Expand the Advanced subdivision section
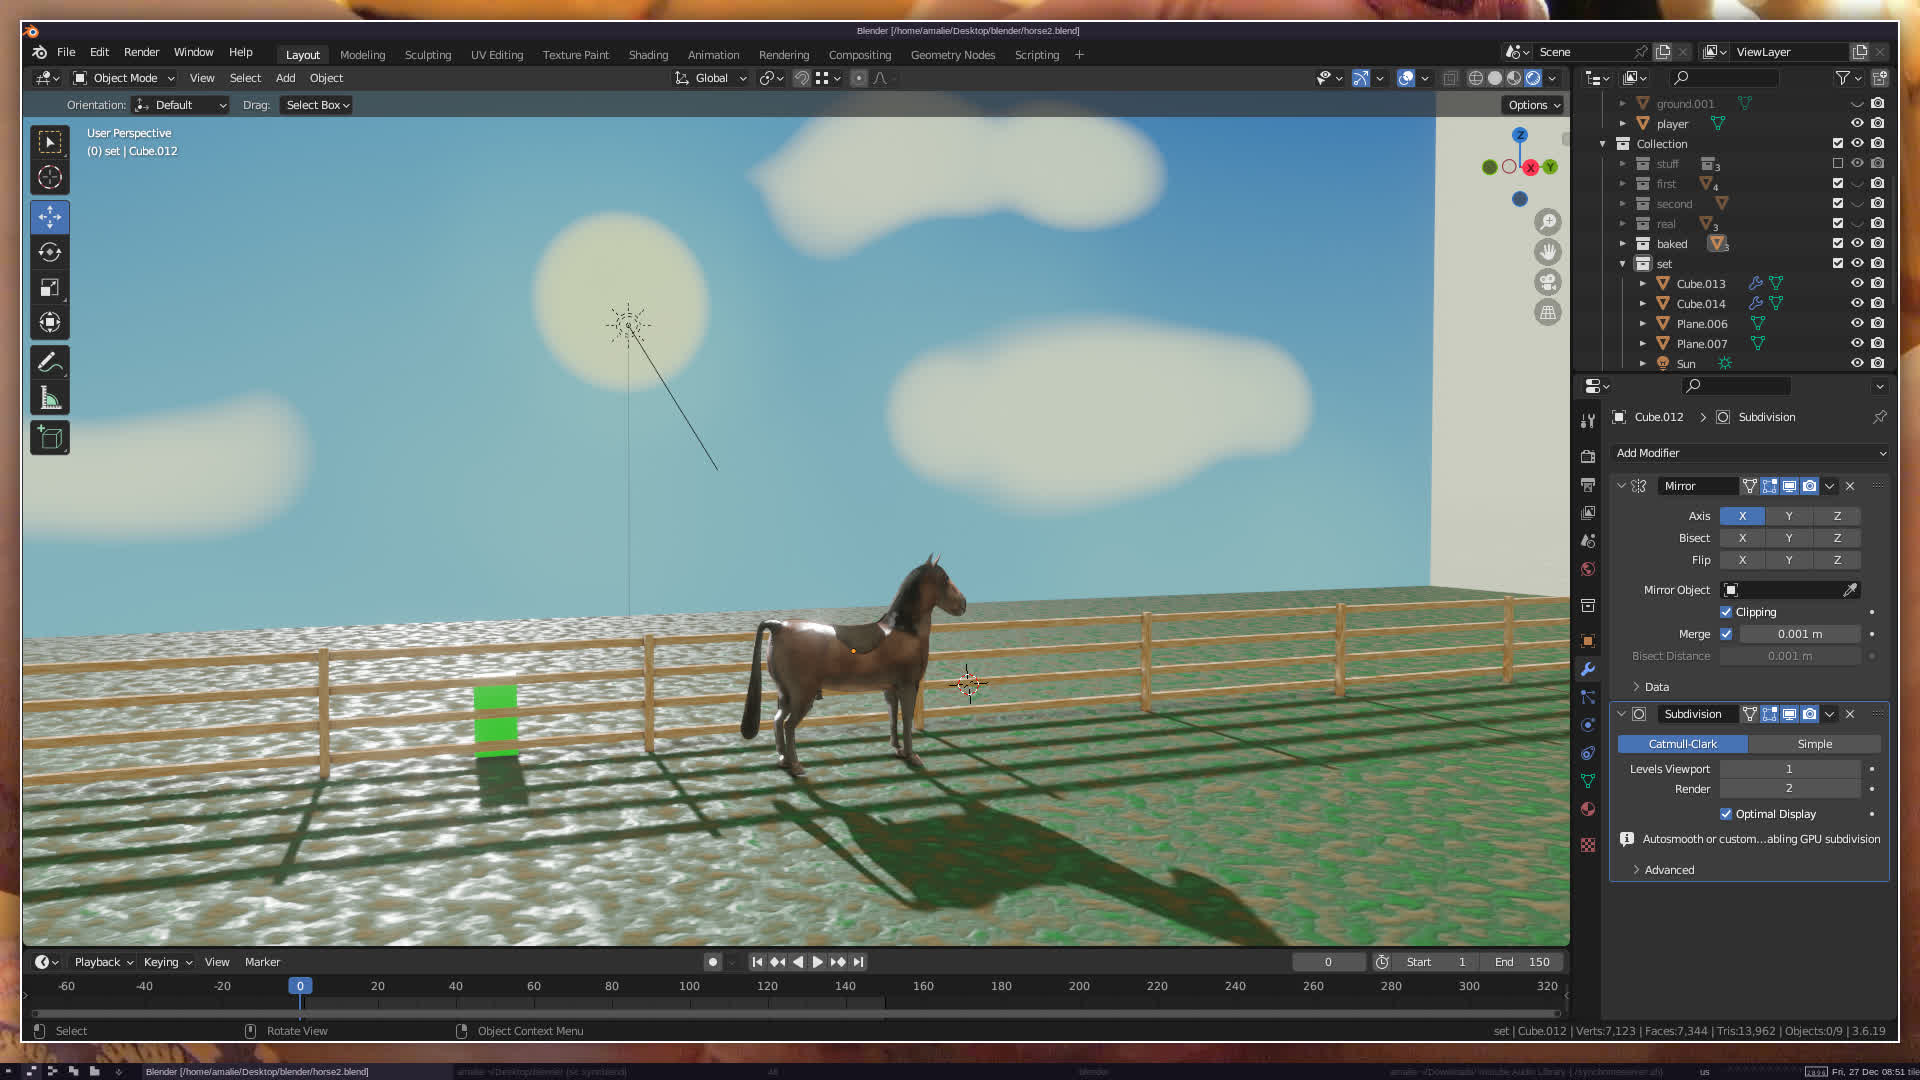1920x1080 pixels. point(1668,870)
